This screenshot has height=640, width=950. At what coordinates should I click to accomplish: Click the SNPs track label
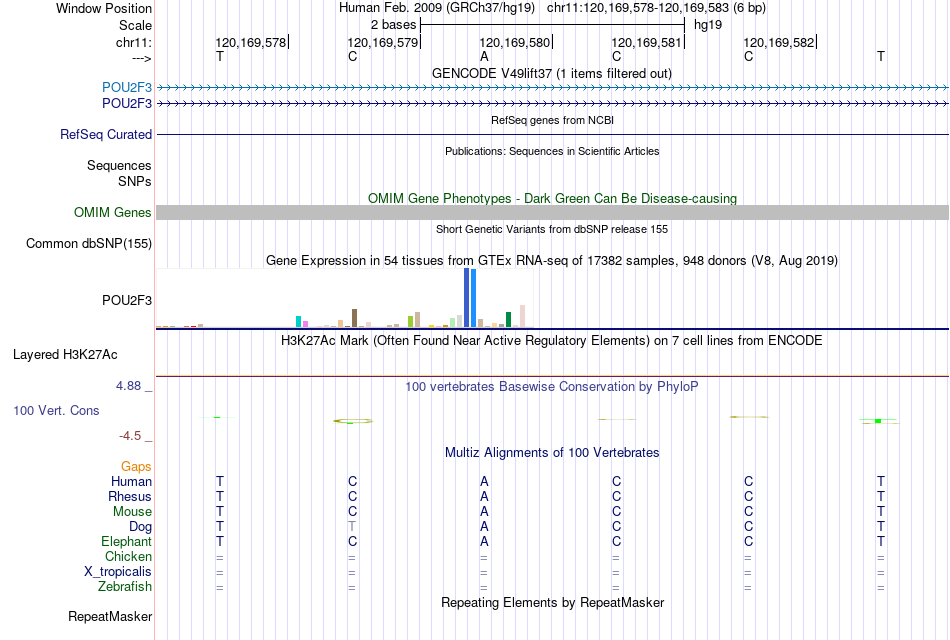click(135, 181)
